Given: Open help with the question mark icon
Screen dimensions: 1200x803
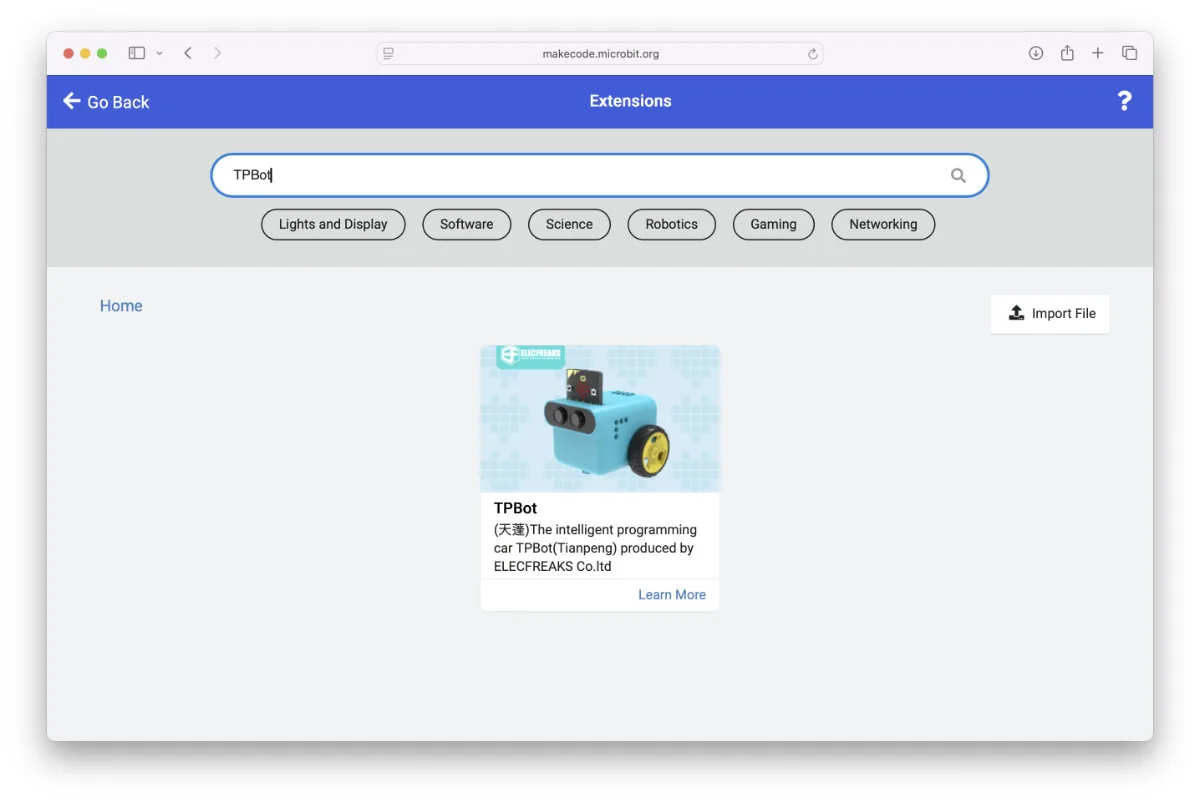Looking at the screenshot, I should [1124, 101].
